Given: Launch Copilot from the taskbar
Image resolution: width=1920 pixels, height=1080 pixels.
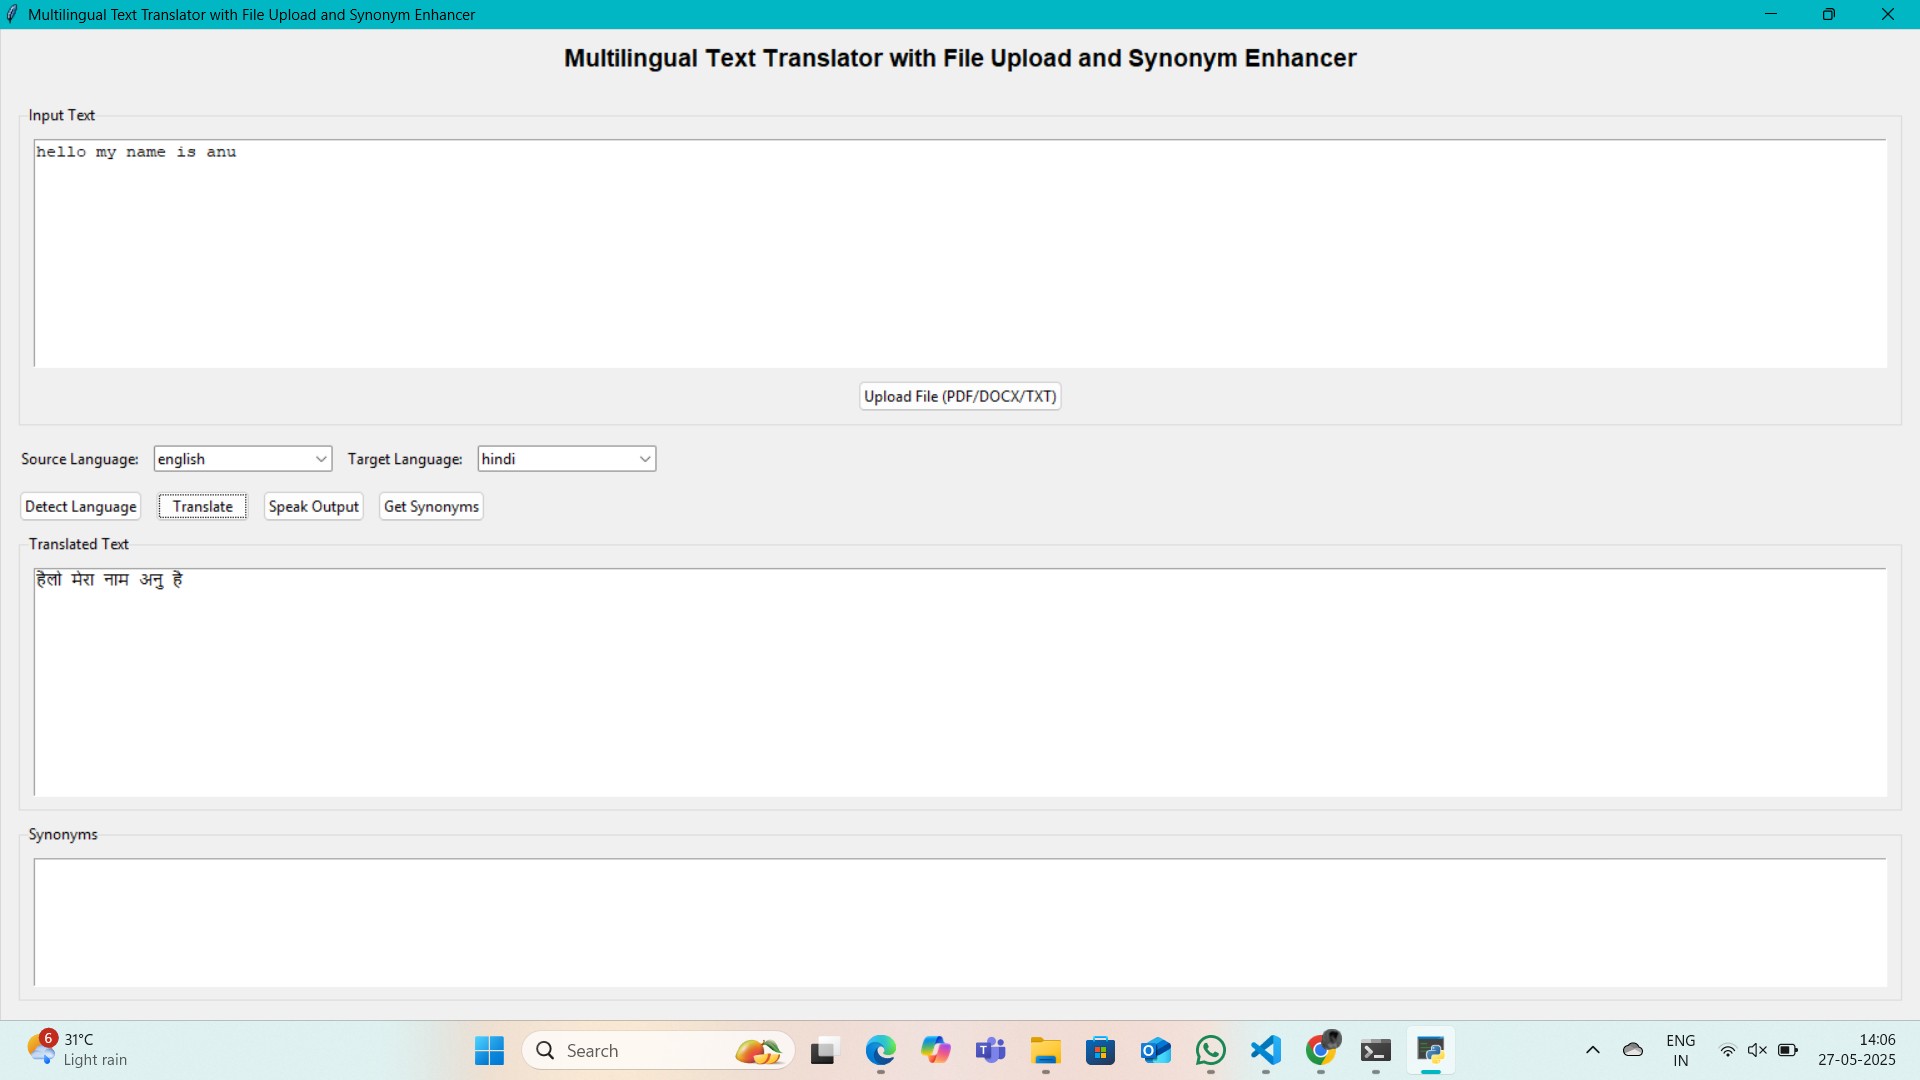Looking at the screenshot, I should (936, 1050).
